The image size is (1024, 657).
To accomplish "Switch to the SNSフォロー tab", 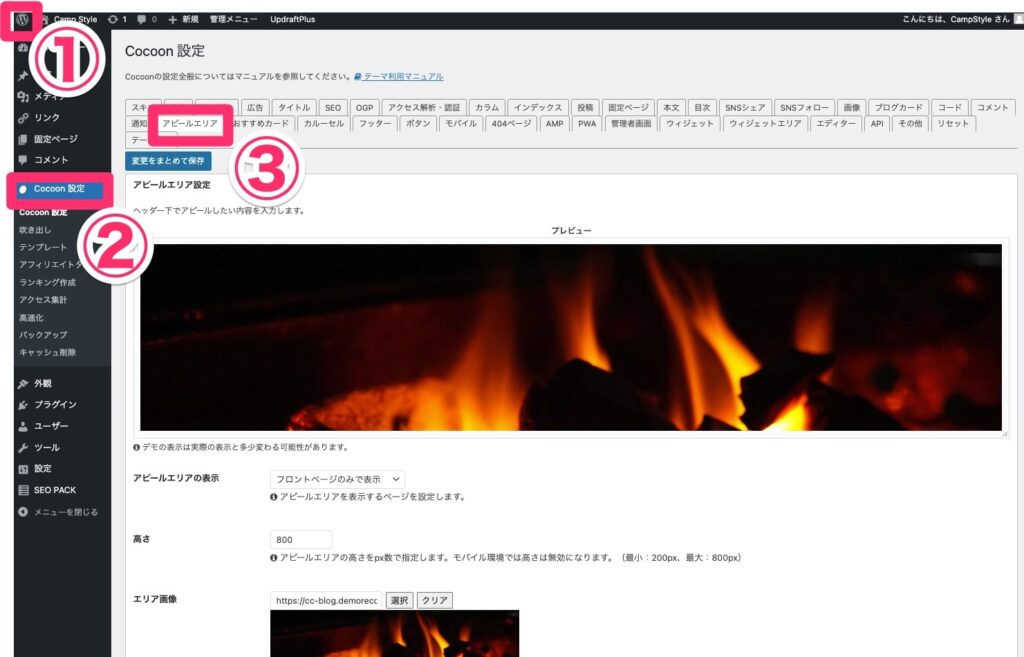I will coord(804,108).
